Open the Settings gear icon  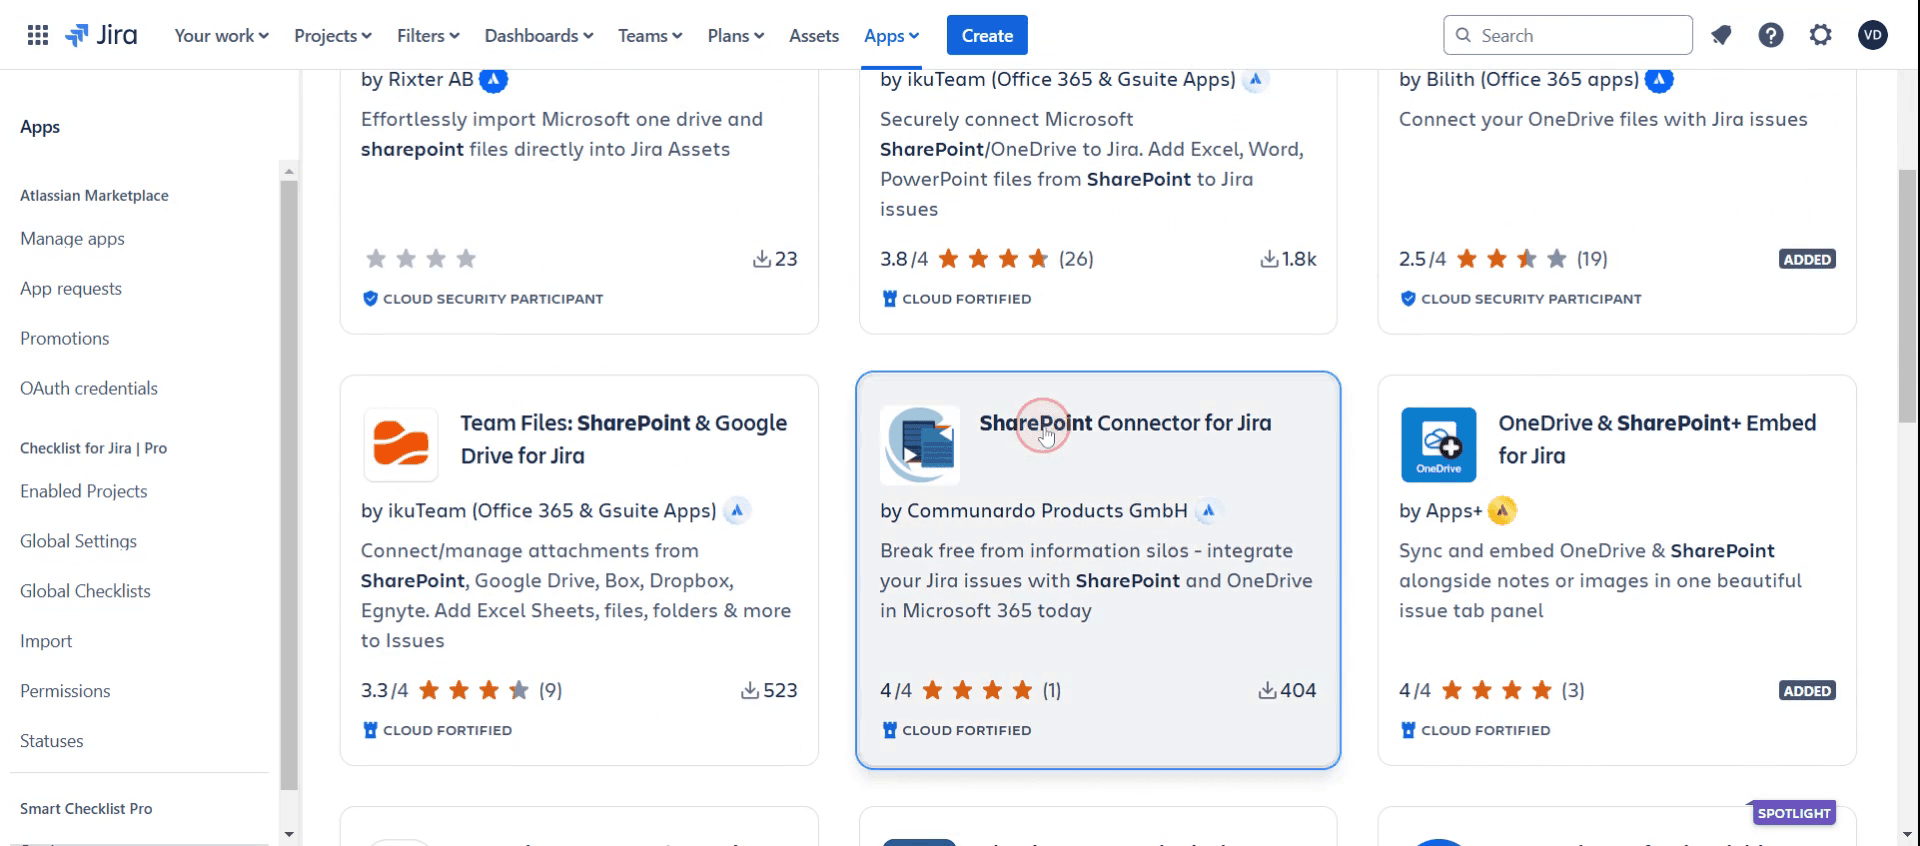pos(1821,35)
